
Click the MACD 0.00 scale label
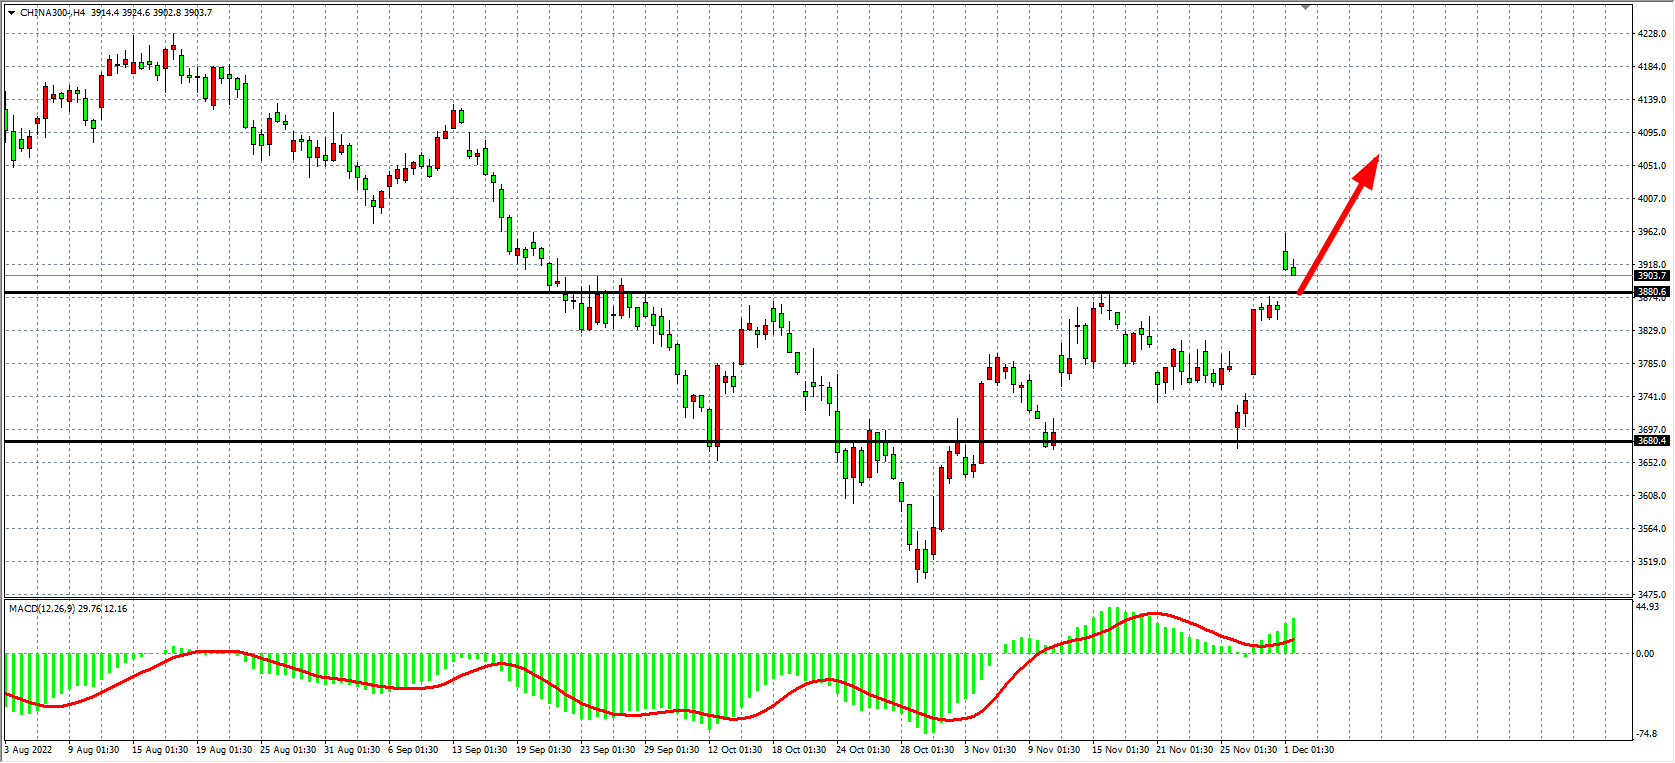(x=1645, y=654)
